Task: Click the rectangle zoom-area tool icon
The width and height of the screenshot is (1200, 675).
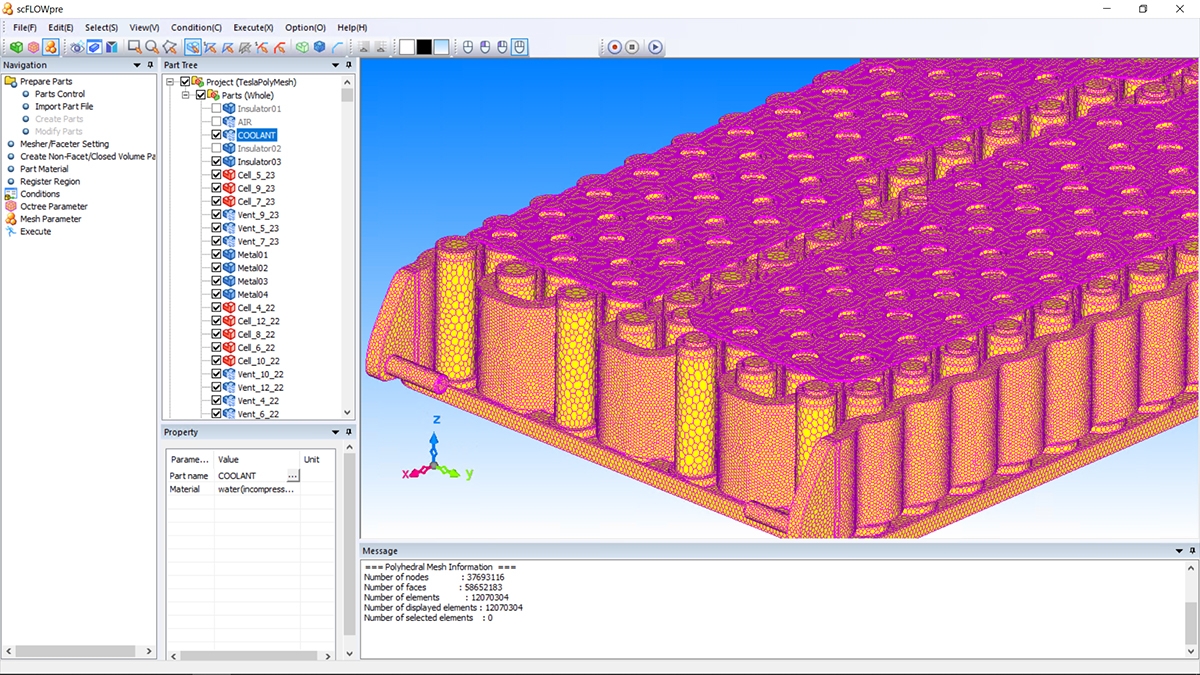Action: pos(133,47)
